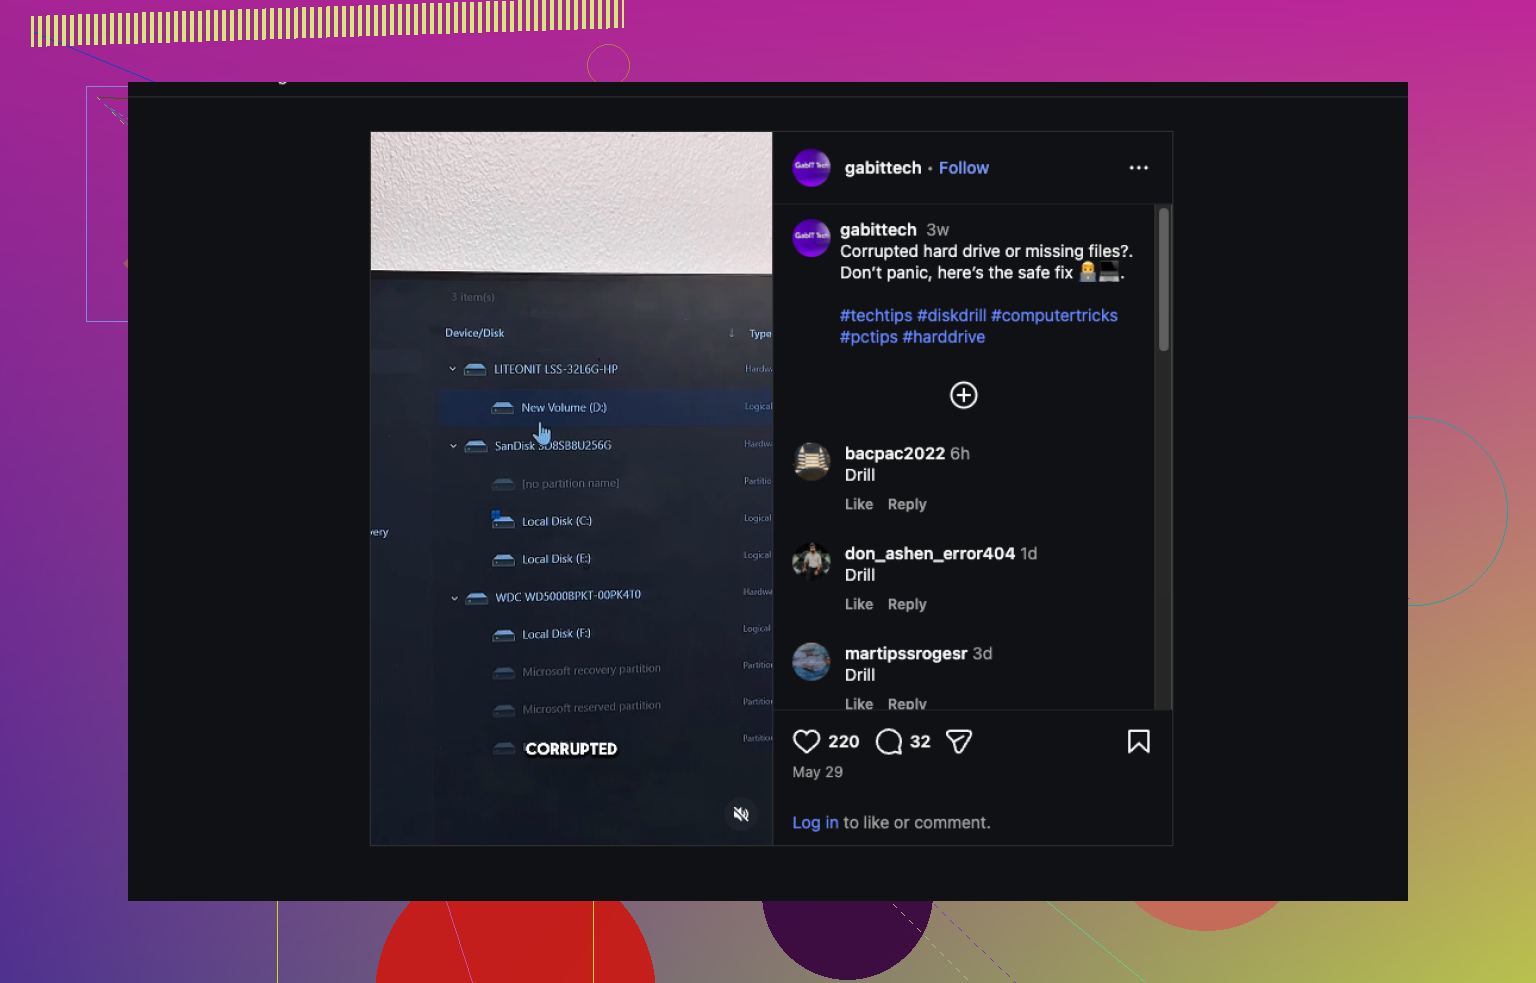Click the Type column header
1536x983 pixels.
[x=760, y=334]
